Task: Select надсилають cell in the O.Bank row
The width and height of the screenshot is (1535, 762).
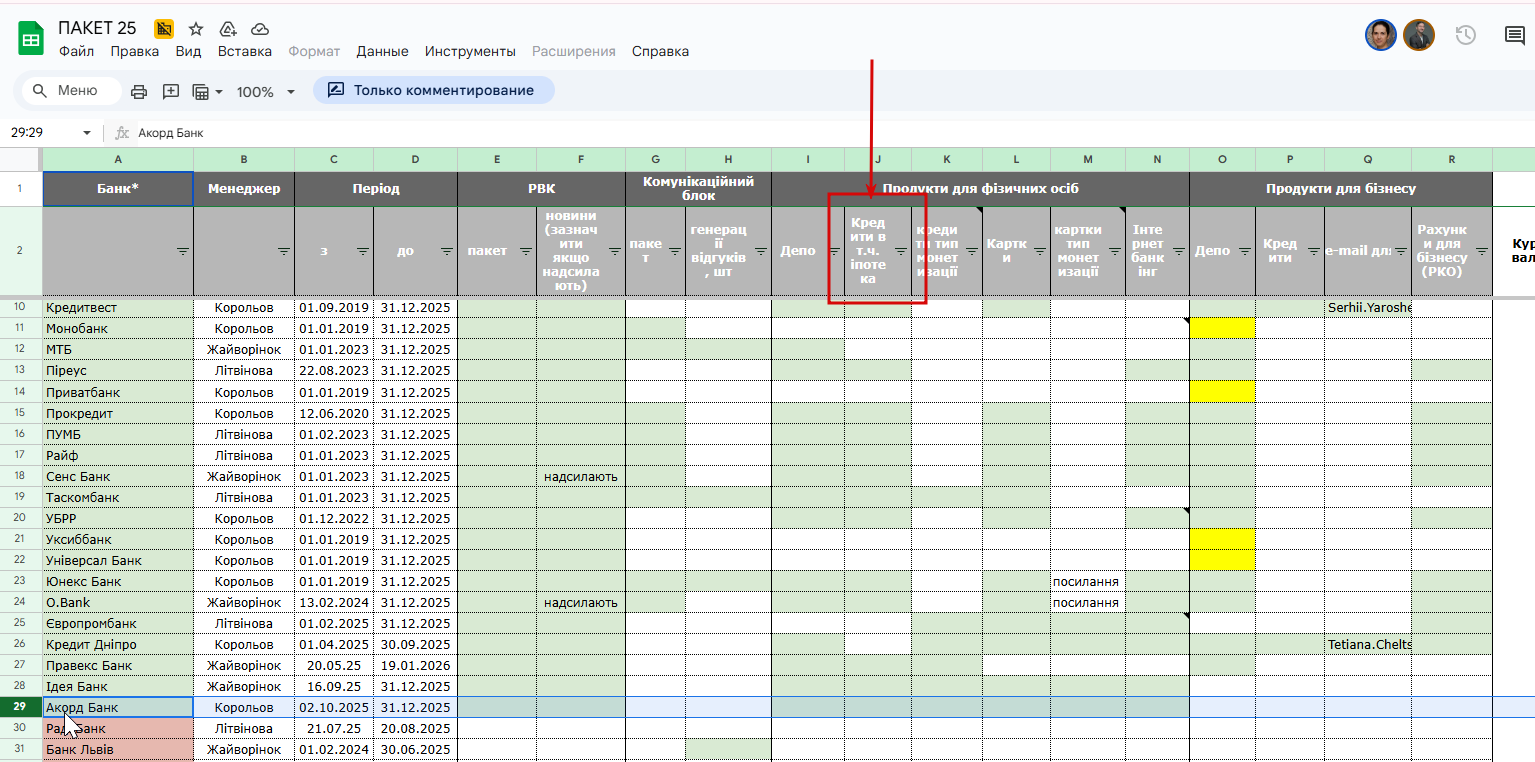Action: click(x=581, y=602)
